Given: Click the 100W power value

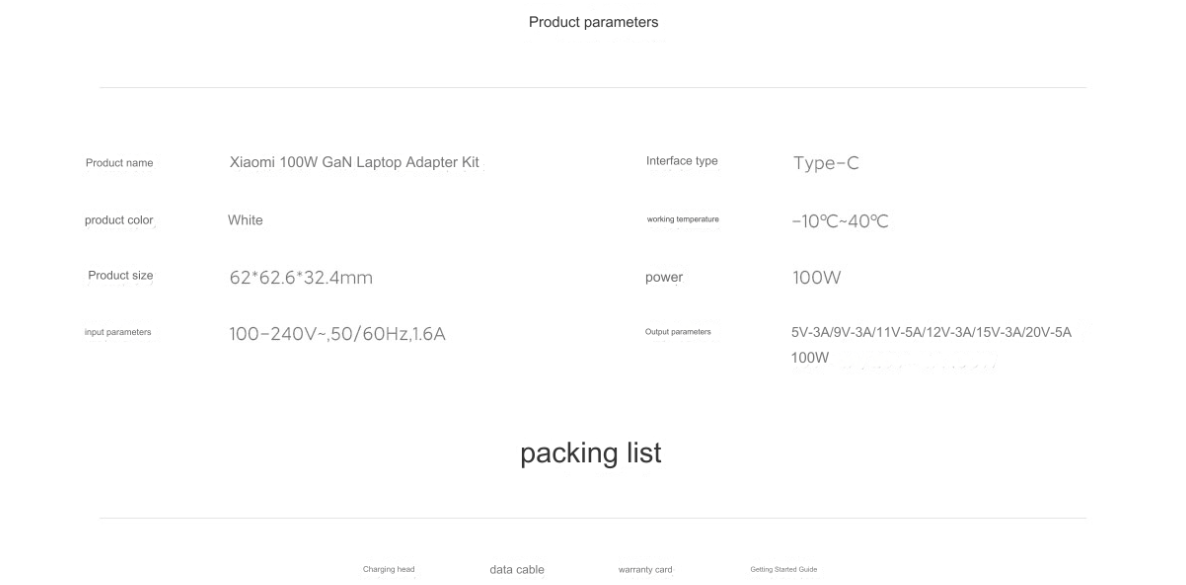Looking at the screenshot, I should (816, 278).
